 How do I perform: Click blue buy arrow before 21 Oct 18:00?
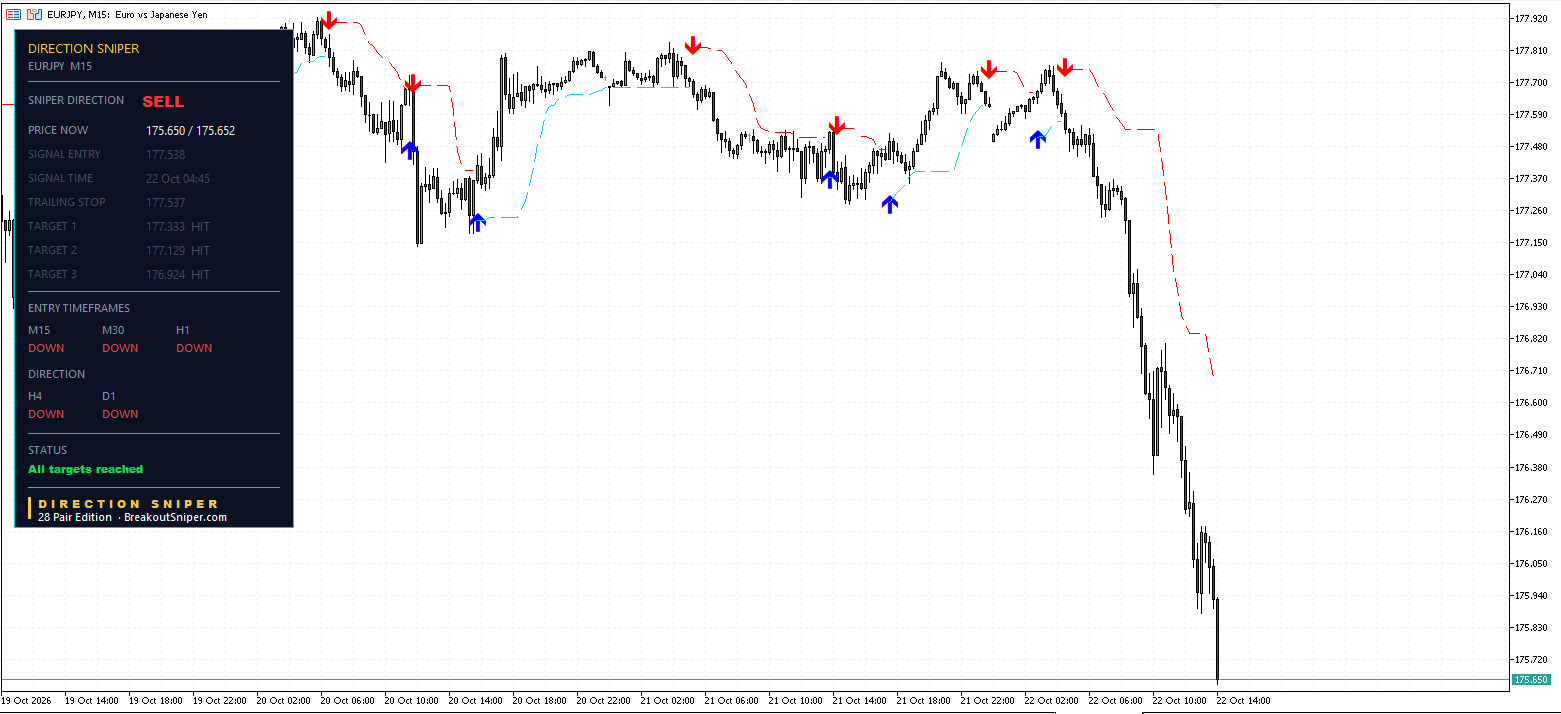coord(890,204)
